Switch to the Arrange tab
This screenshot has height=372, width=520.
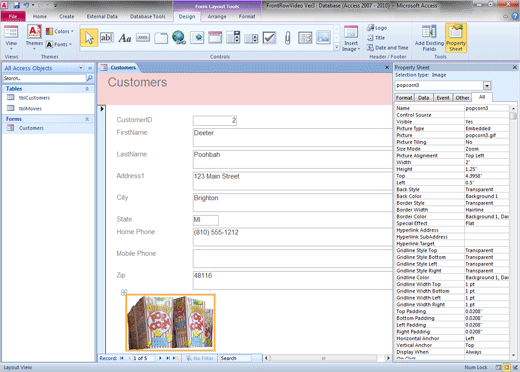click(217, 16)
